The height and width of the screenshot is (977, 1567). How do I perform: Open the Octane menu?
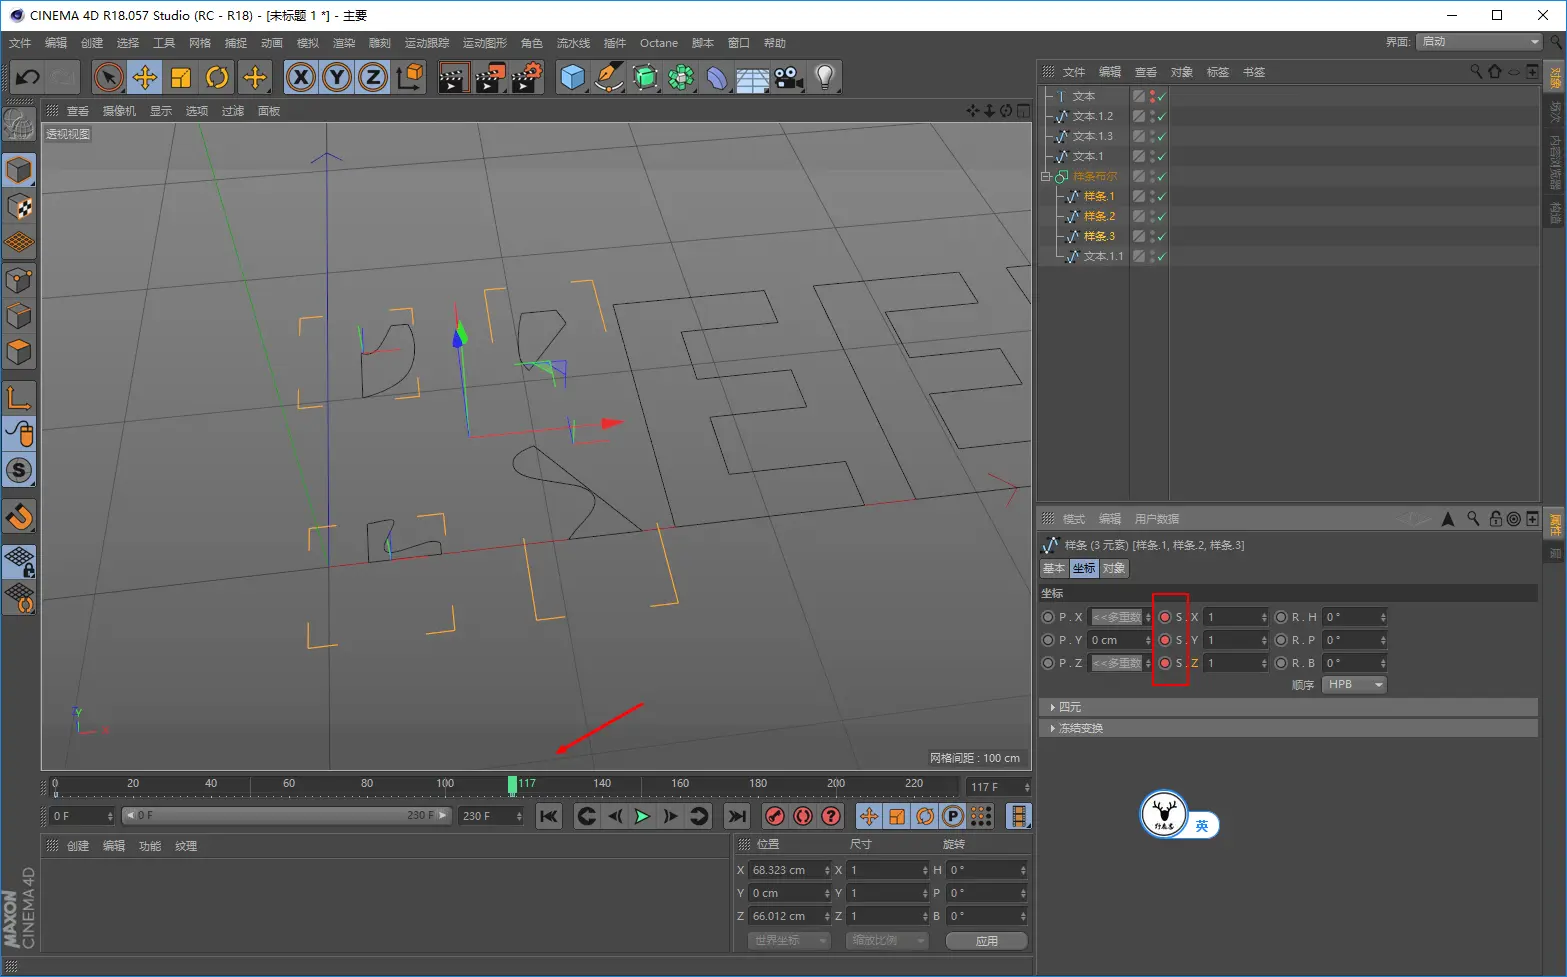tap(659, 43)
